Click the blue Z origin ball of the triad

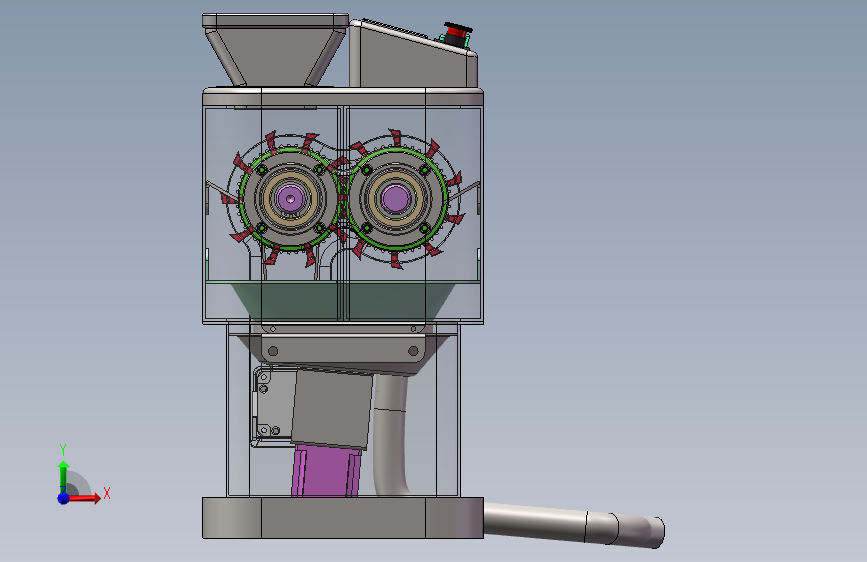coord(64,498)
